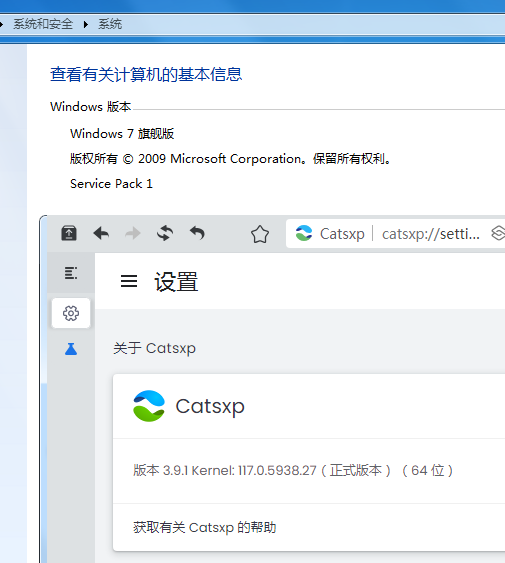Click the Windows 7 旗舰版 text
The width and height of the screenshot is (505, 563).
(x=122, y=134)
